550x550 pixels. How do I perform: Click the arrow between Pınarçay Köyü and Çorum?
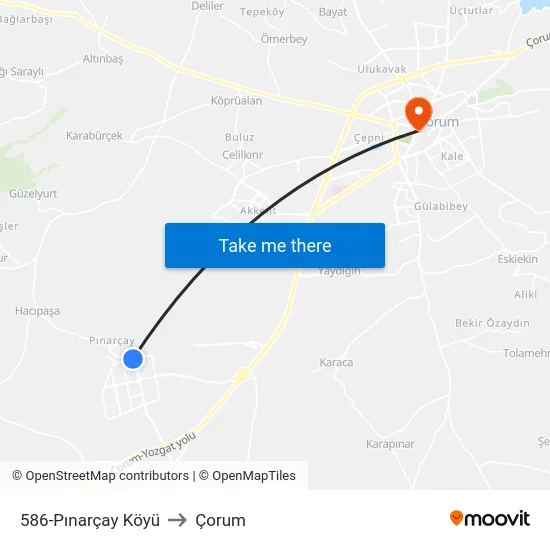click(x=177, y=520)
